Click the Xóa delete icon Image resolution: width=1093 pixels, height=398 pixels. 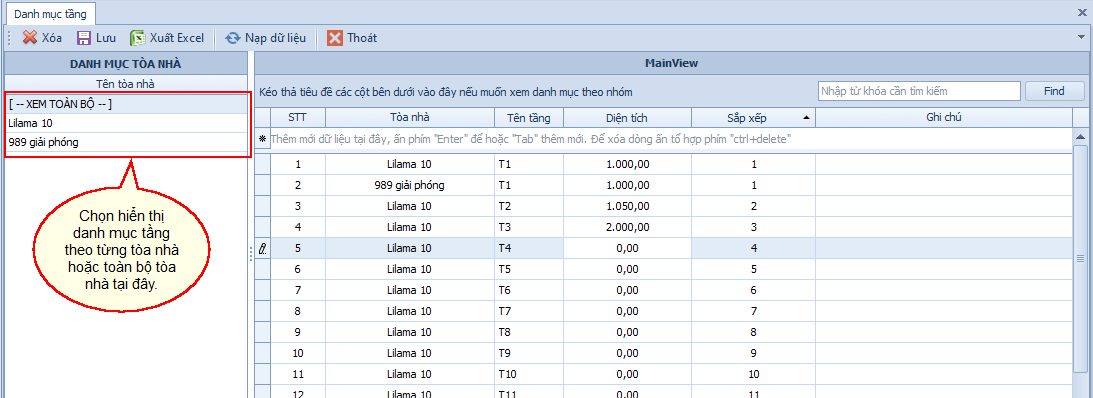30,38
